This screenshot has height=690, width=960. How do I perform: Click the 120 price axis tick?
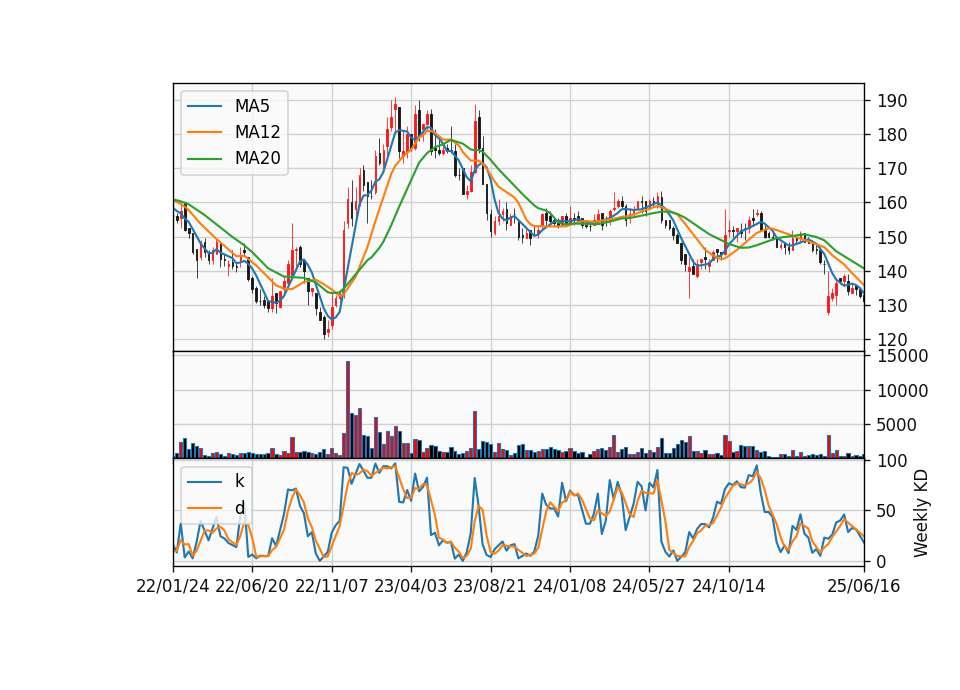[x=892, y=340]
